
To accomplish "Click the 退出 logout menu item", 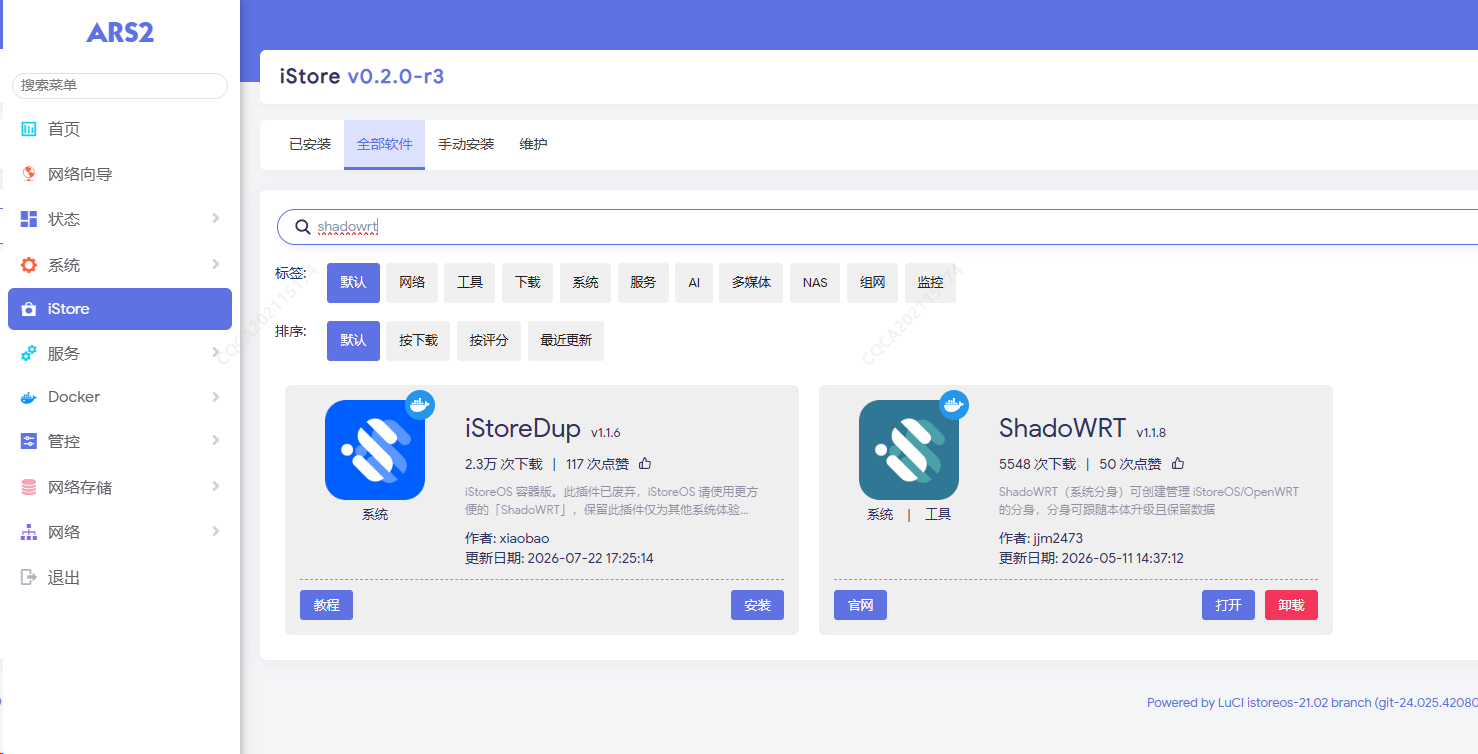I will [120, 578].
